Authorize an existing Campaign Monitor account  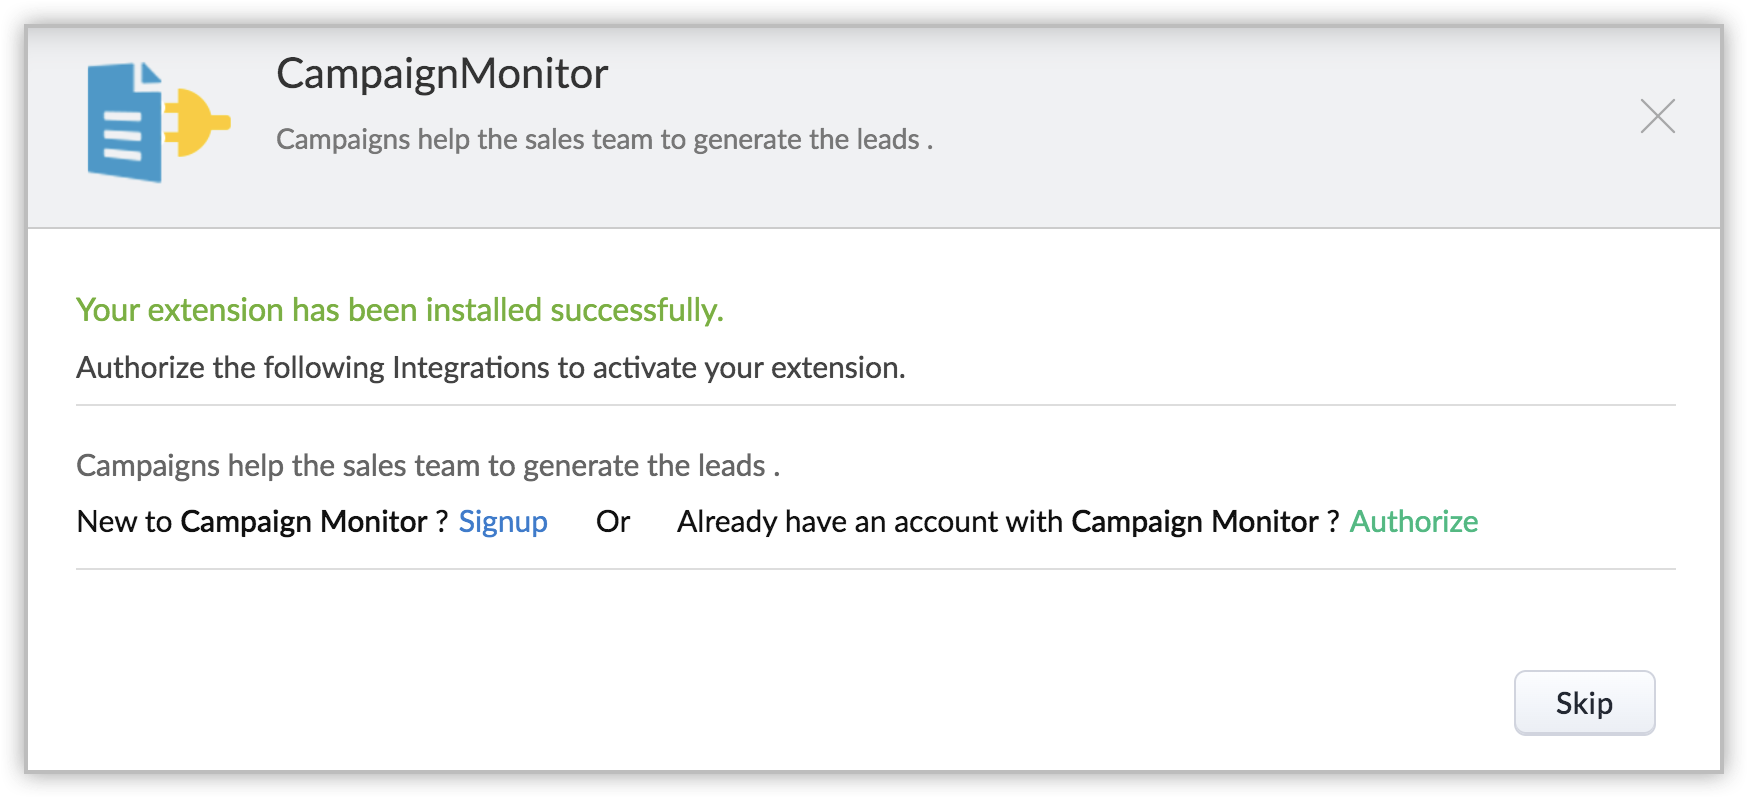(x=1413, y=522)
